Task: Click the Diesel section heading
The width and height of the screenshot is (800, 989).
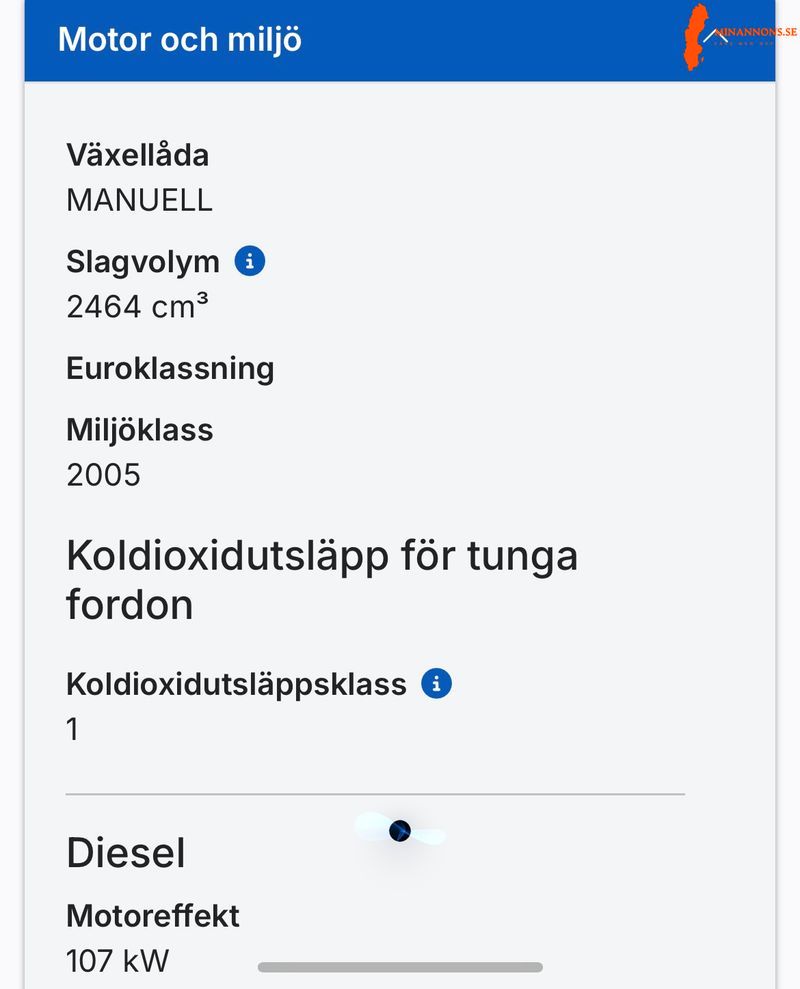Action: coord(125,853)
